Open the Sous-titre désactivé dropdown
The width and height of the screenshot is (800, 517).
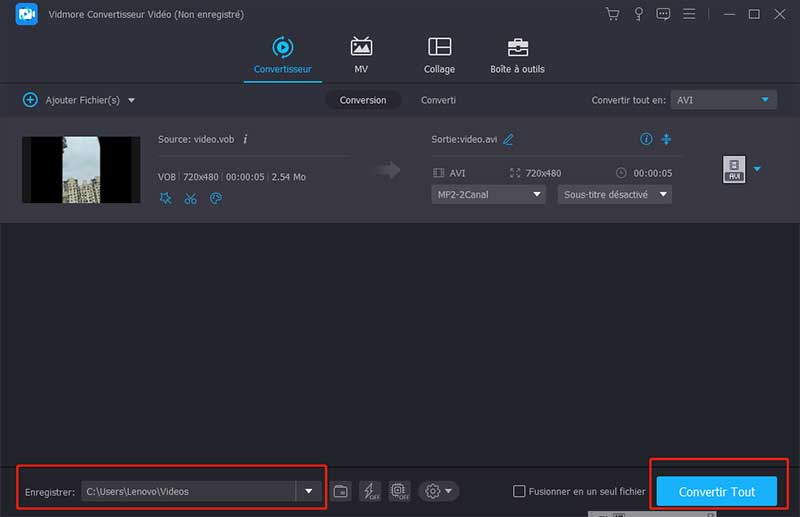[613, 195]
